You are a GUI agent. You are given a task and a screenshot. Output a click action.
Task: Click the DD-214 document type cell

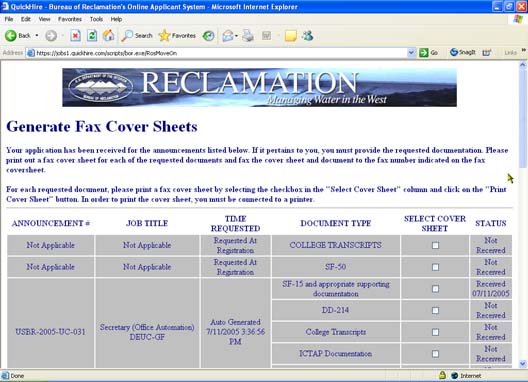(x=336, y=310)
